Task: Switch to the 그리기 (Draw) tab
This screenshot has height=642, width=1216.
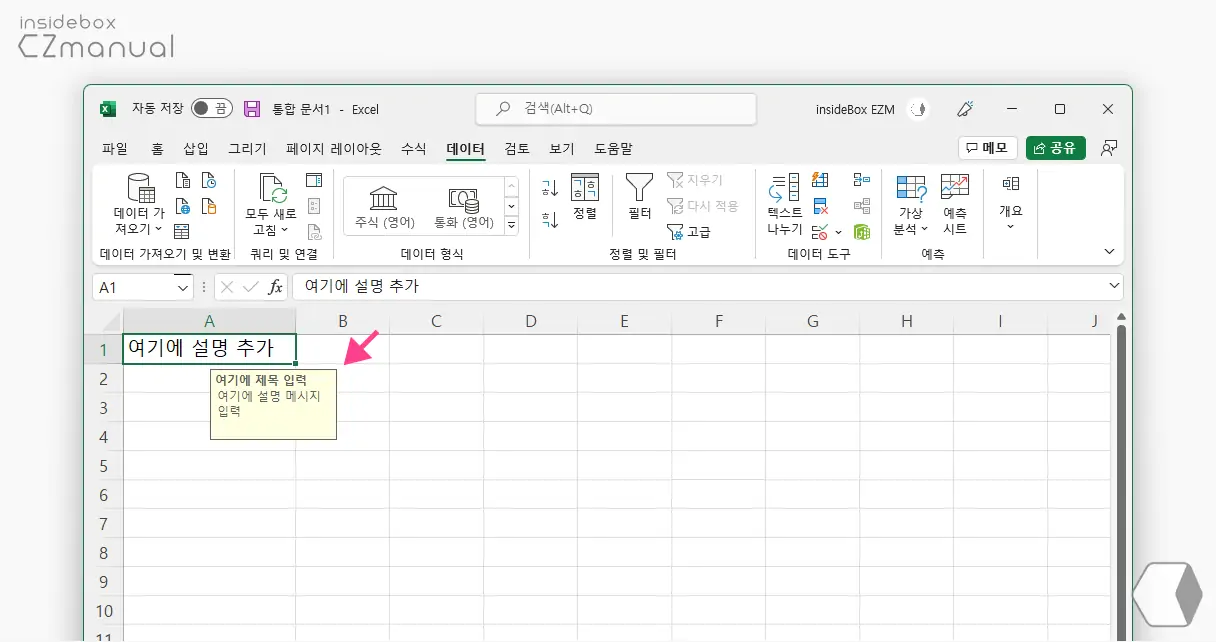Action: [247, 148]
